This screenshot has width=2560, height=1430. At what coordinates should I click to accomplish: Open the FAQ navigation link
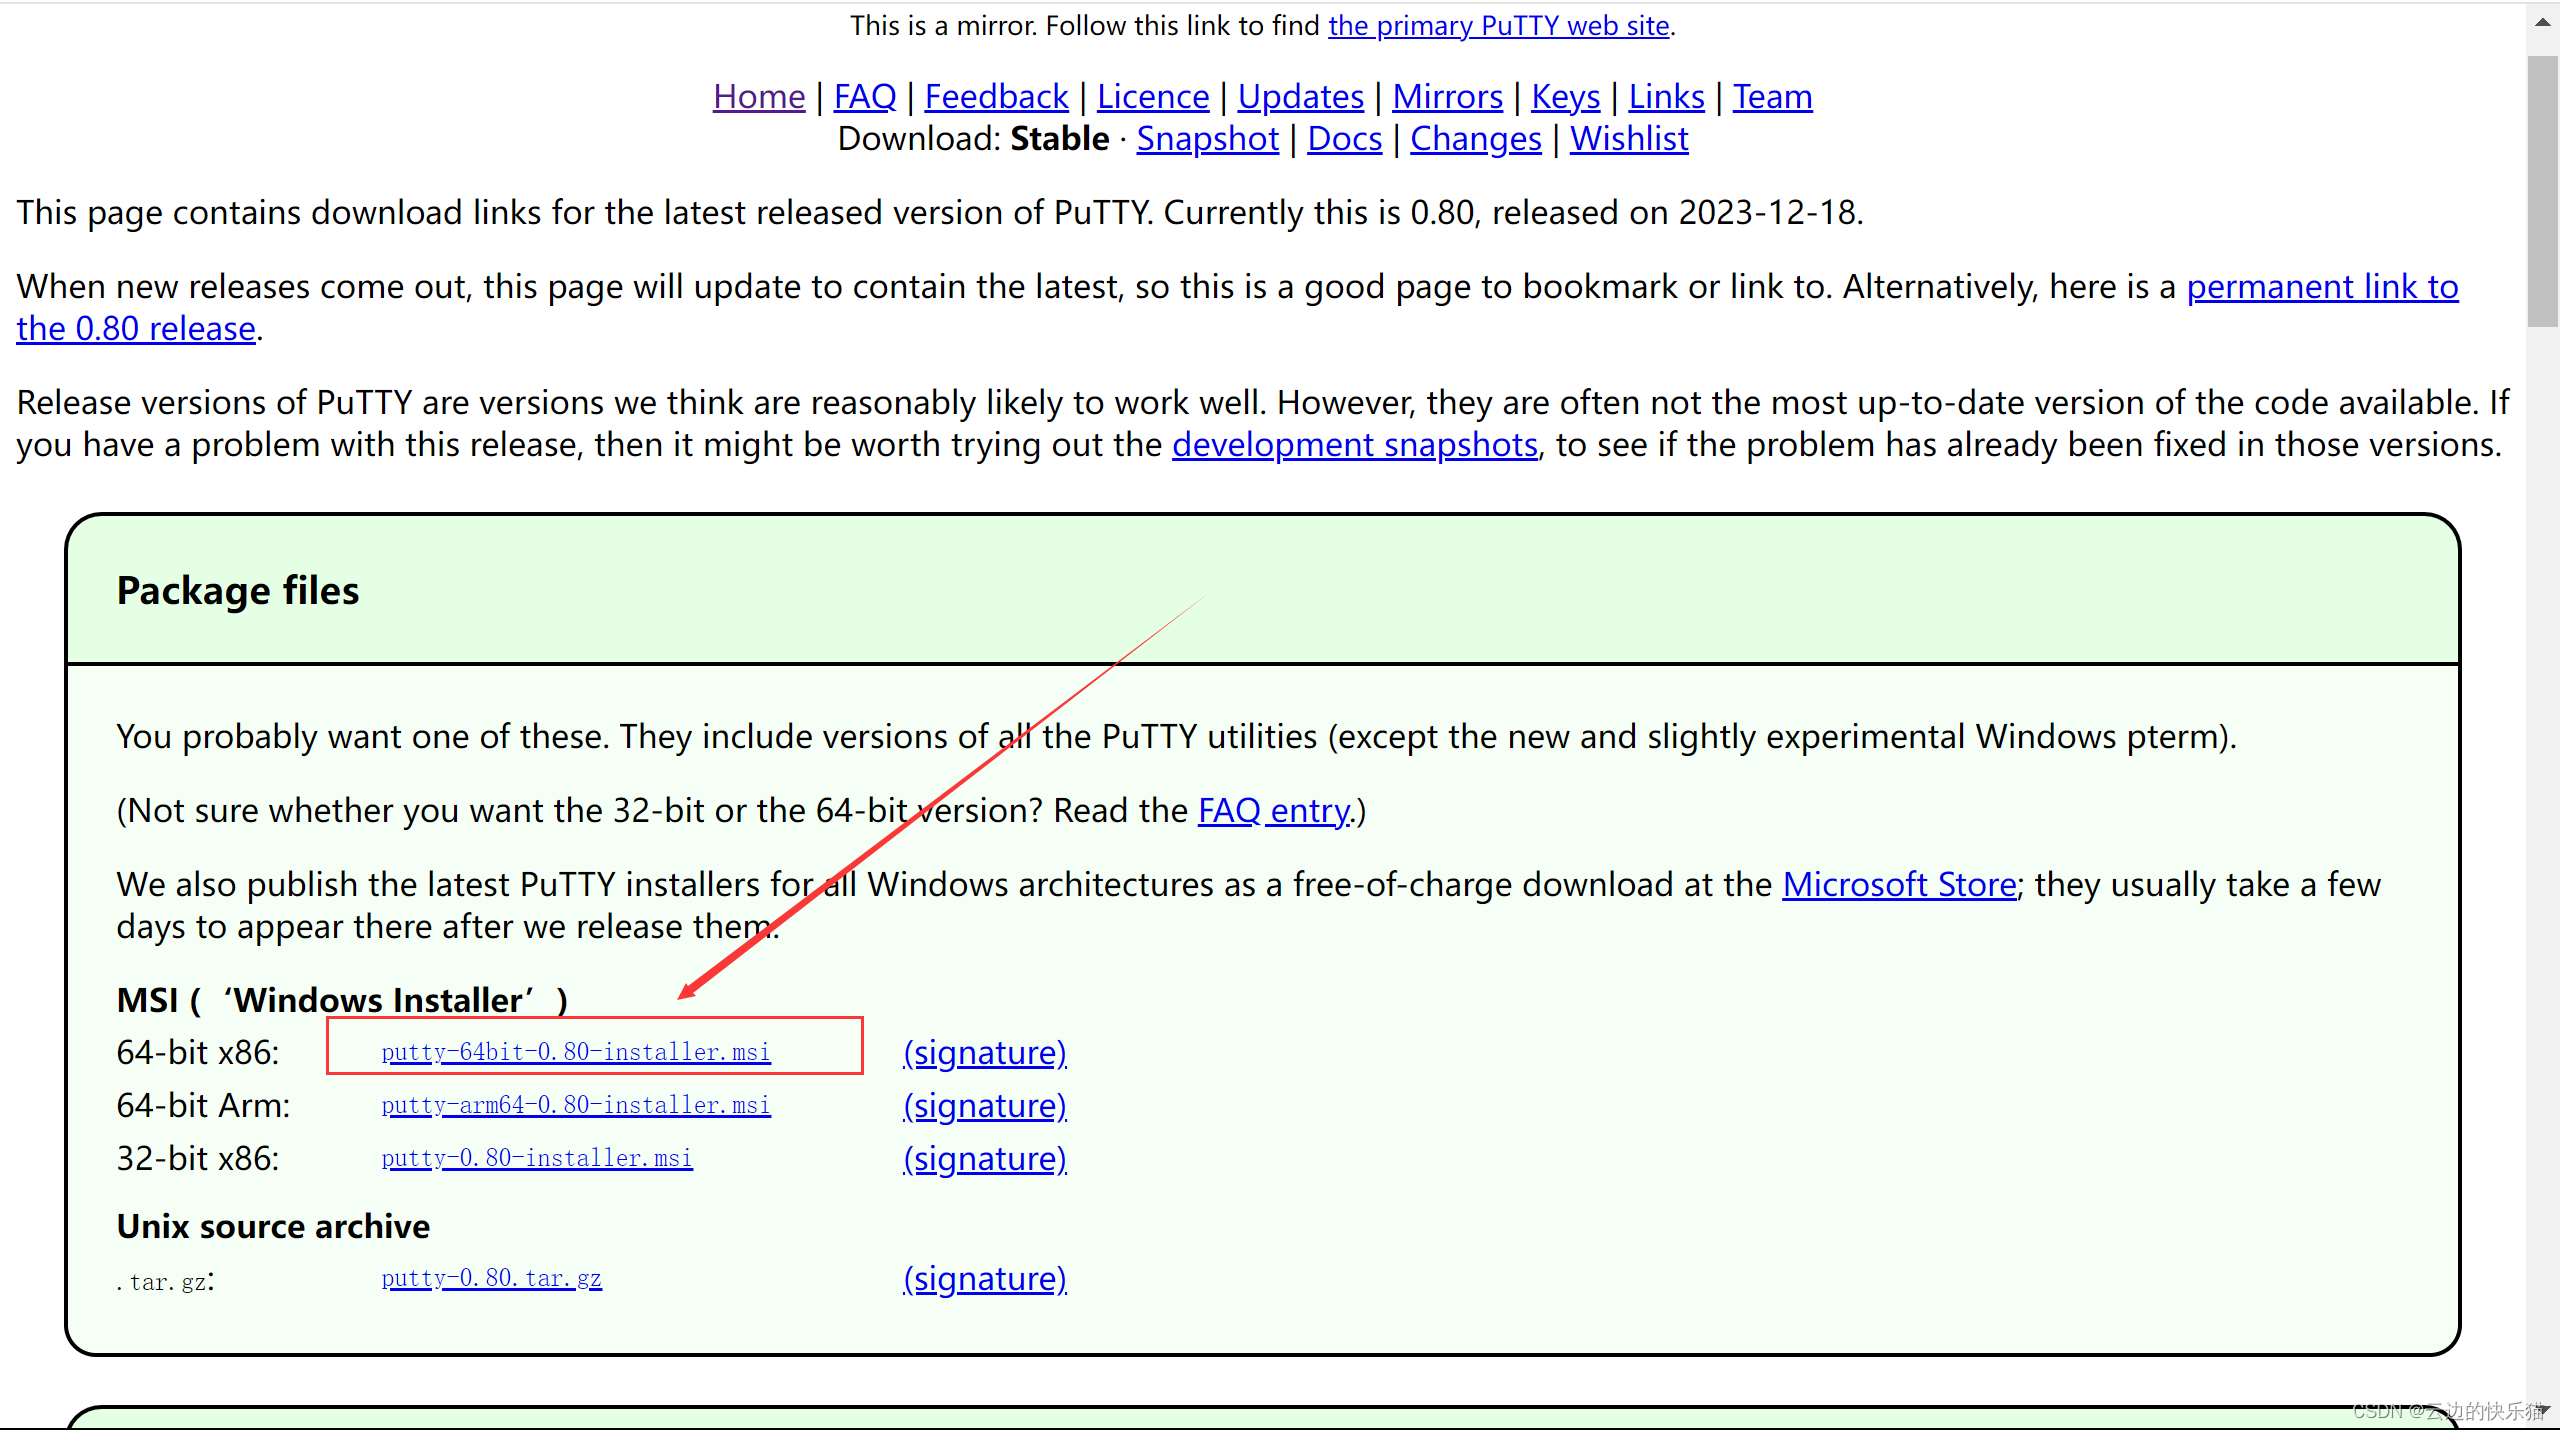coord(865,97)
